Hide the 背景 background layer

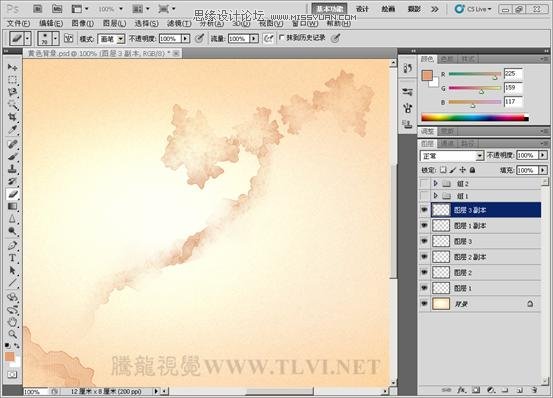pos(424,304)
